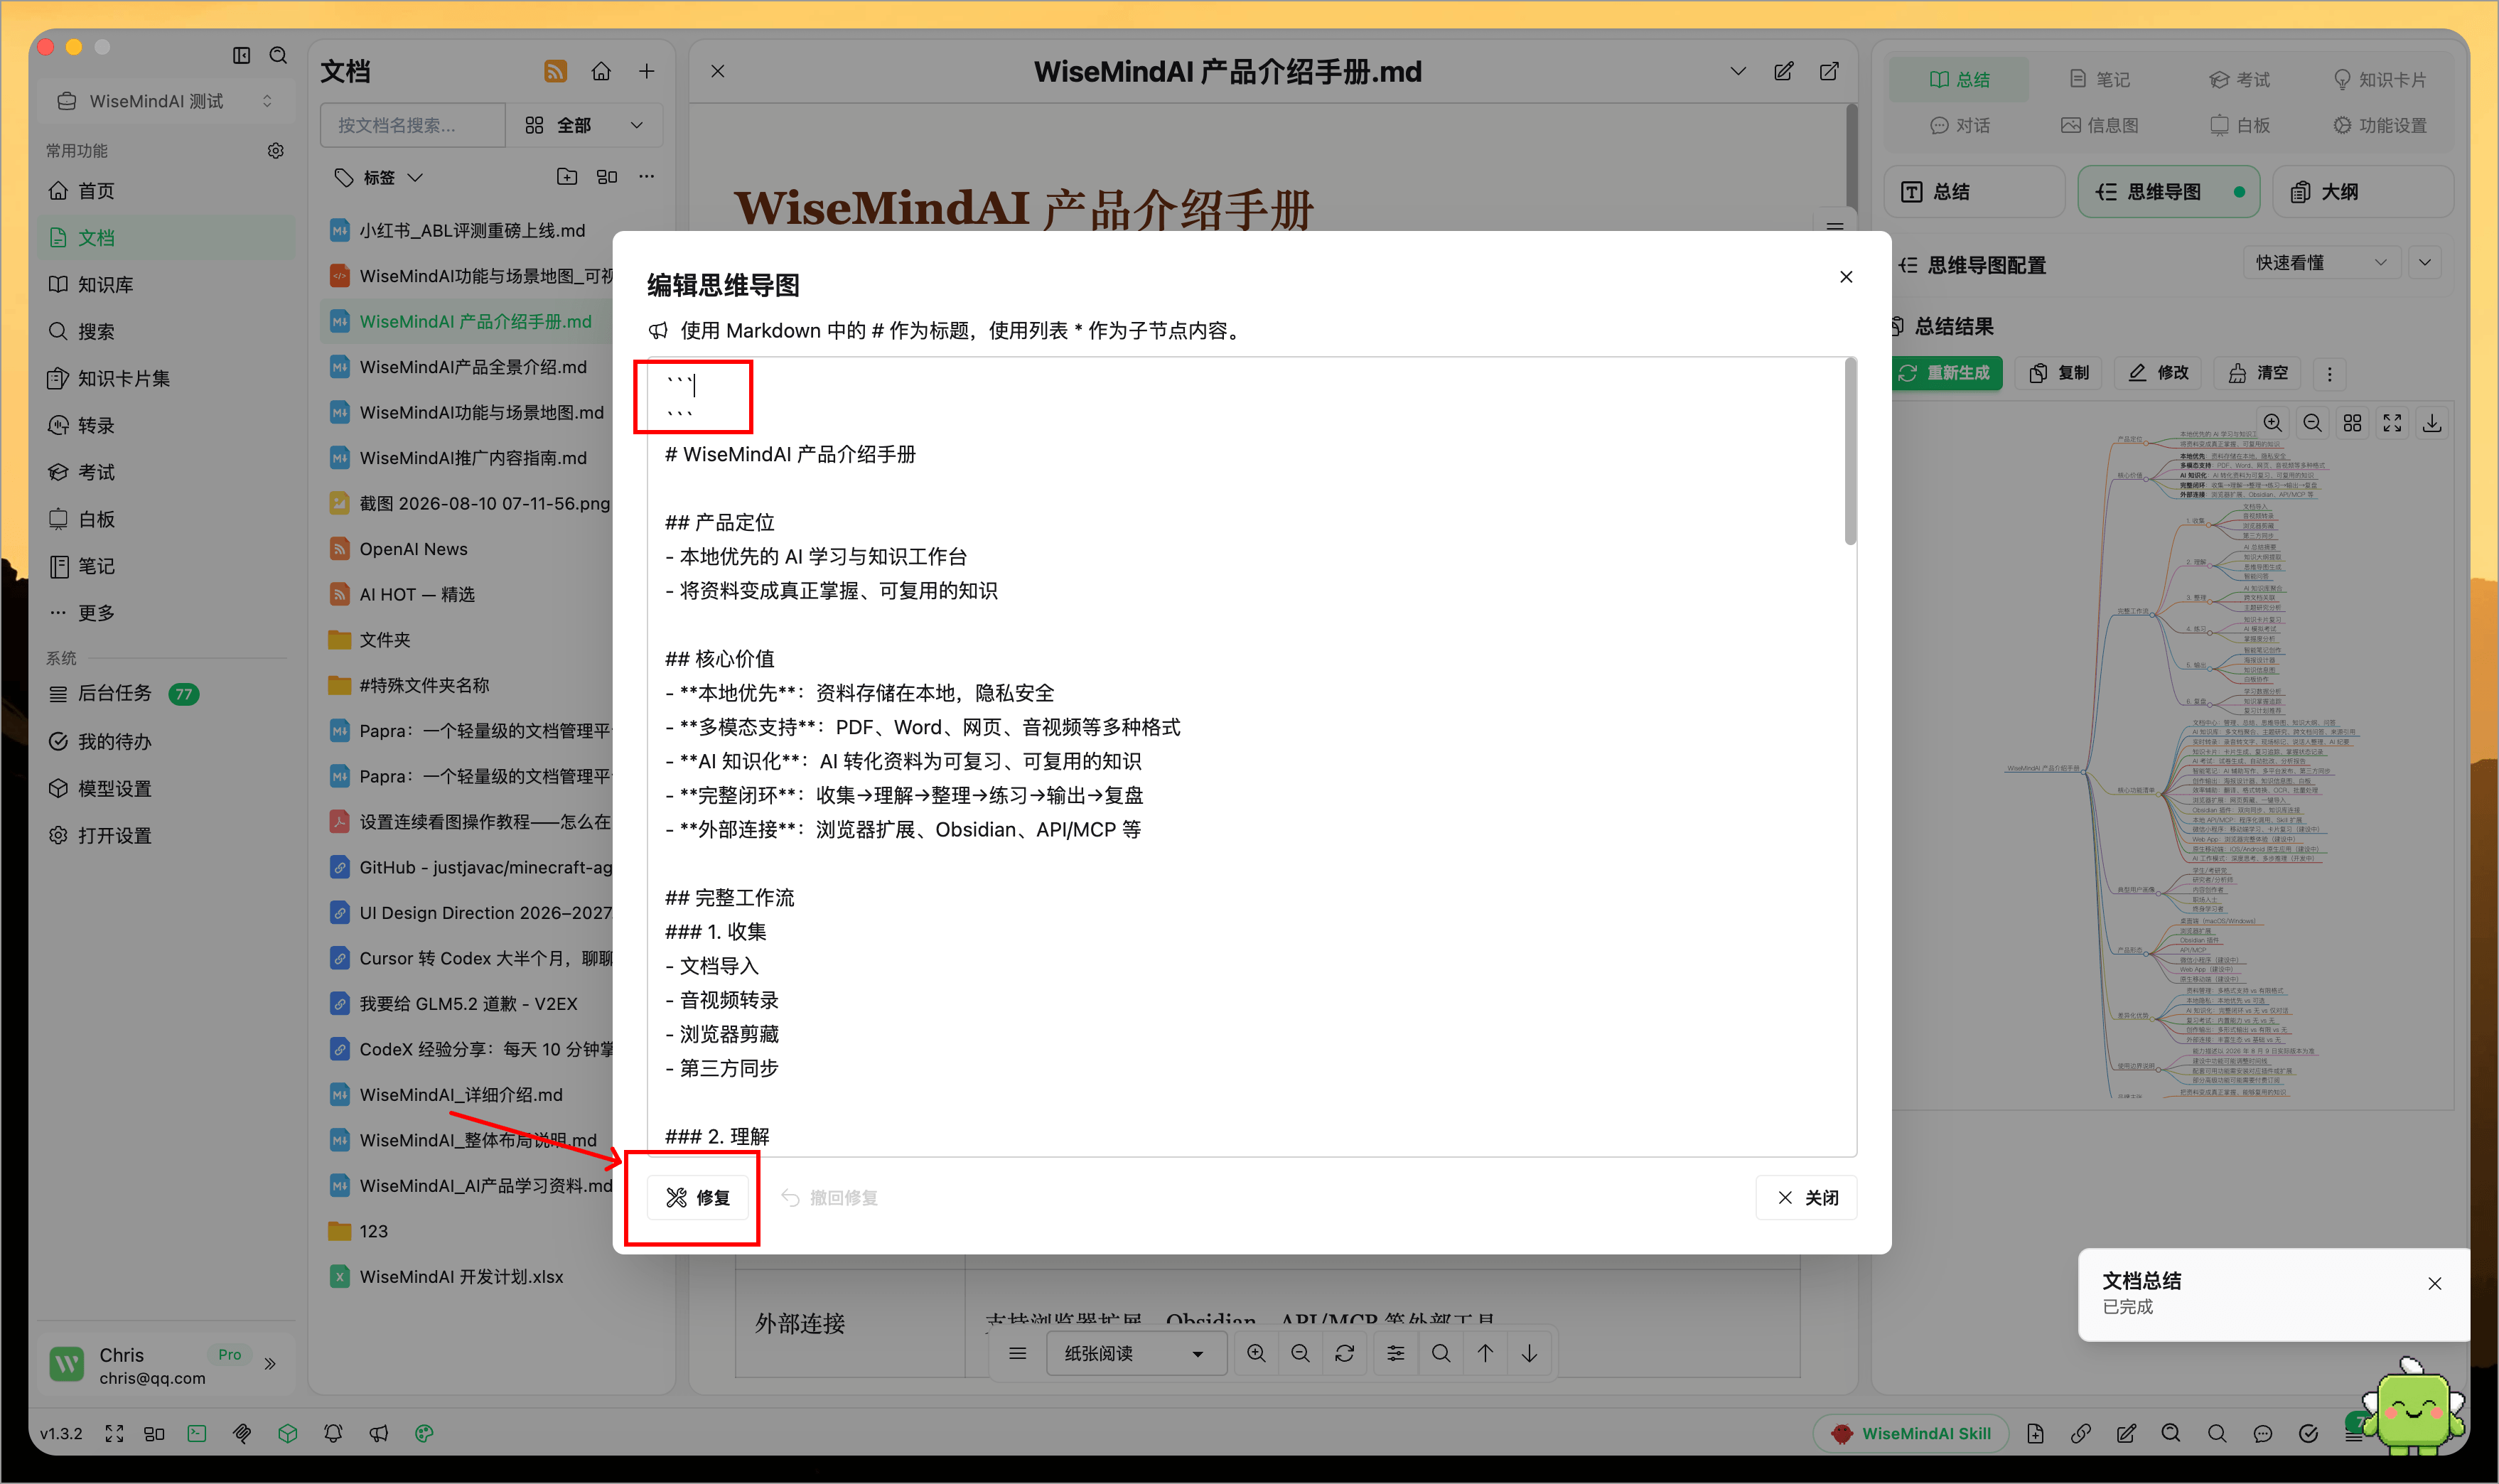Switch to the 信息图 tab
The height and width of the screenshot is (1484, 2499).
pos(2099,125)
